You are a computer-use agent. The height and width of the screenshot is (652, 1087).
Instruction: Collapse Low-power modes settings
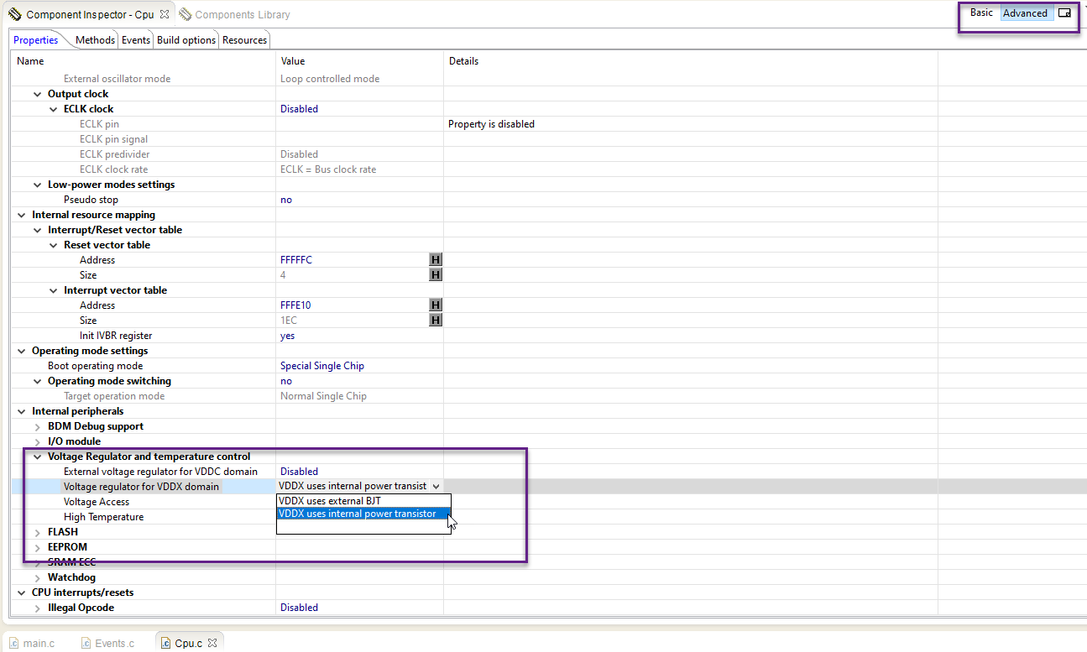(x=37, y=185)
